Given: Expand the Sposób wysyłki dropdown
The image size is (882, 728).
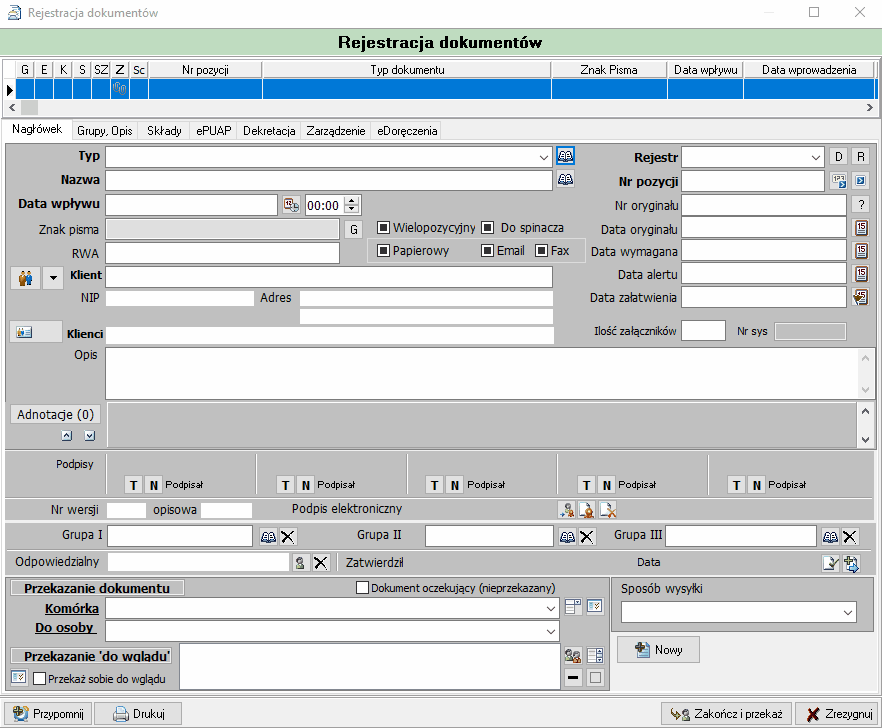Looking at the screenshot, I should click(x=848, y=612).
